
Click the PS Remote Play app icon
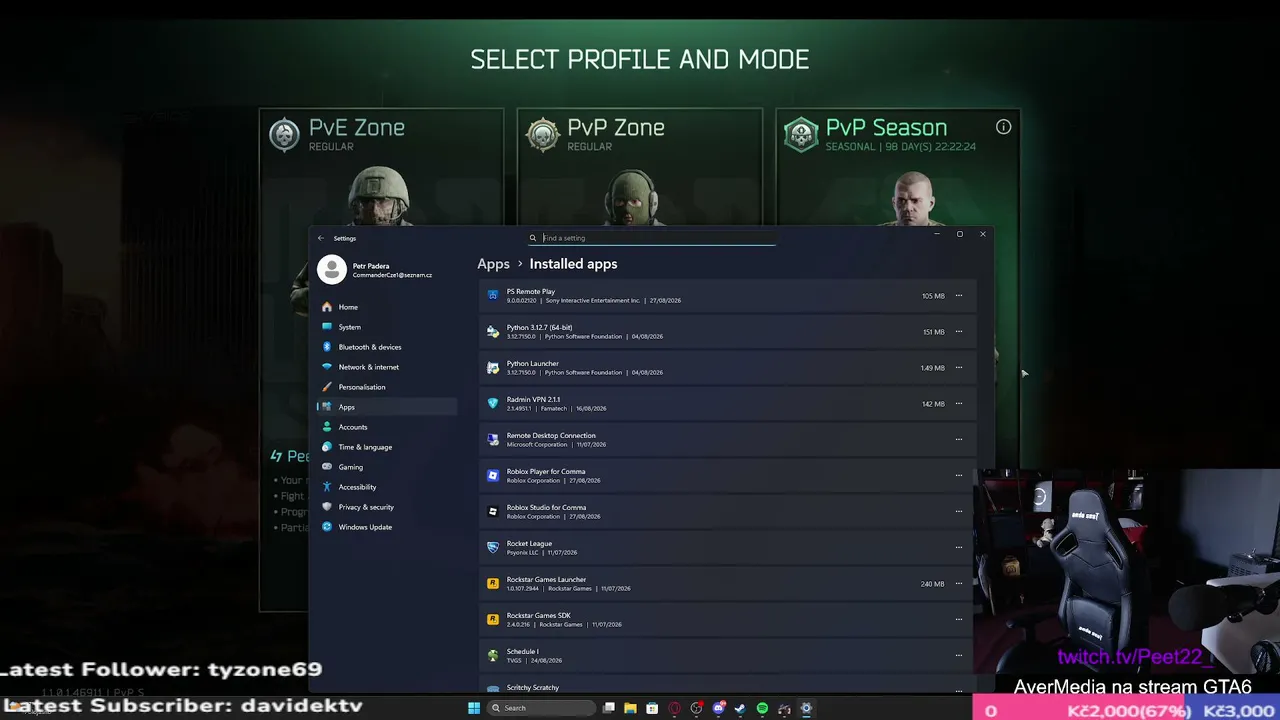pyautogui.click(x=492, y=296)
